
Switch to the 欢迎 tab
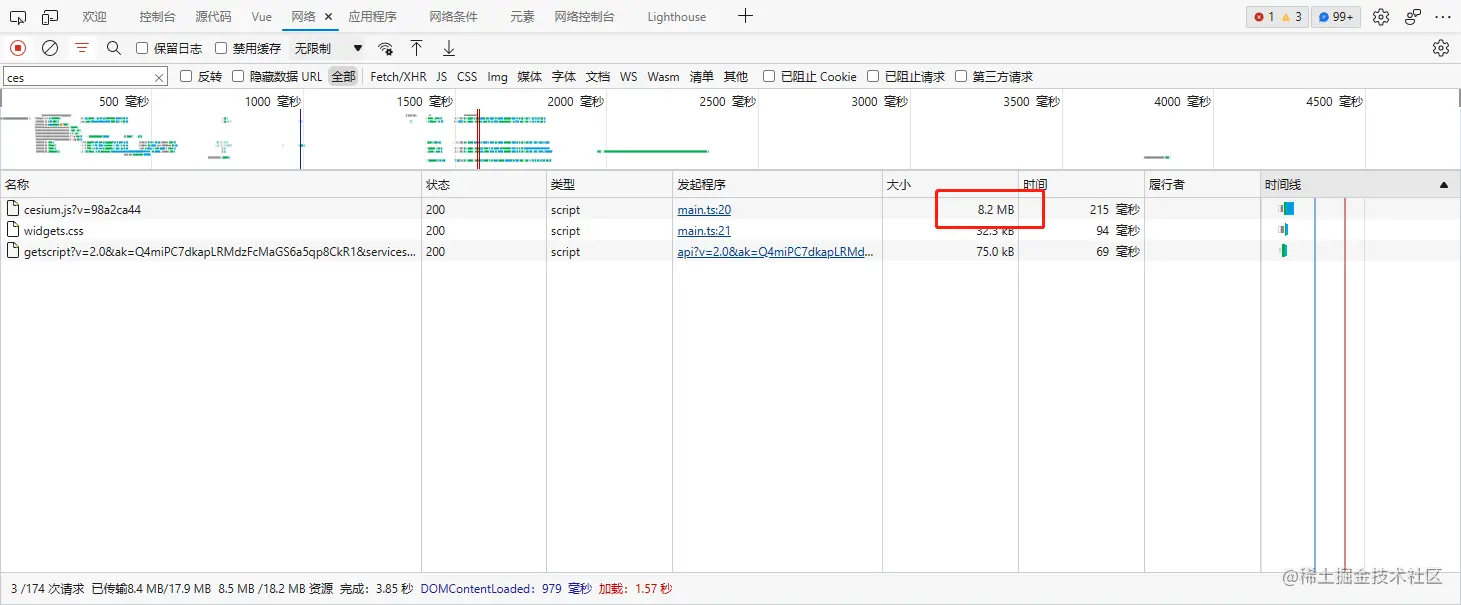(x=94, y=17)
